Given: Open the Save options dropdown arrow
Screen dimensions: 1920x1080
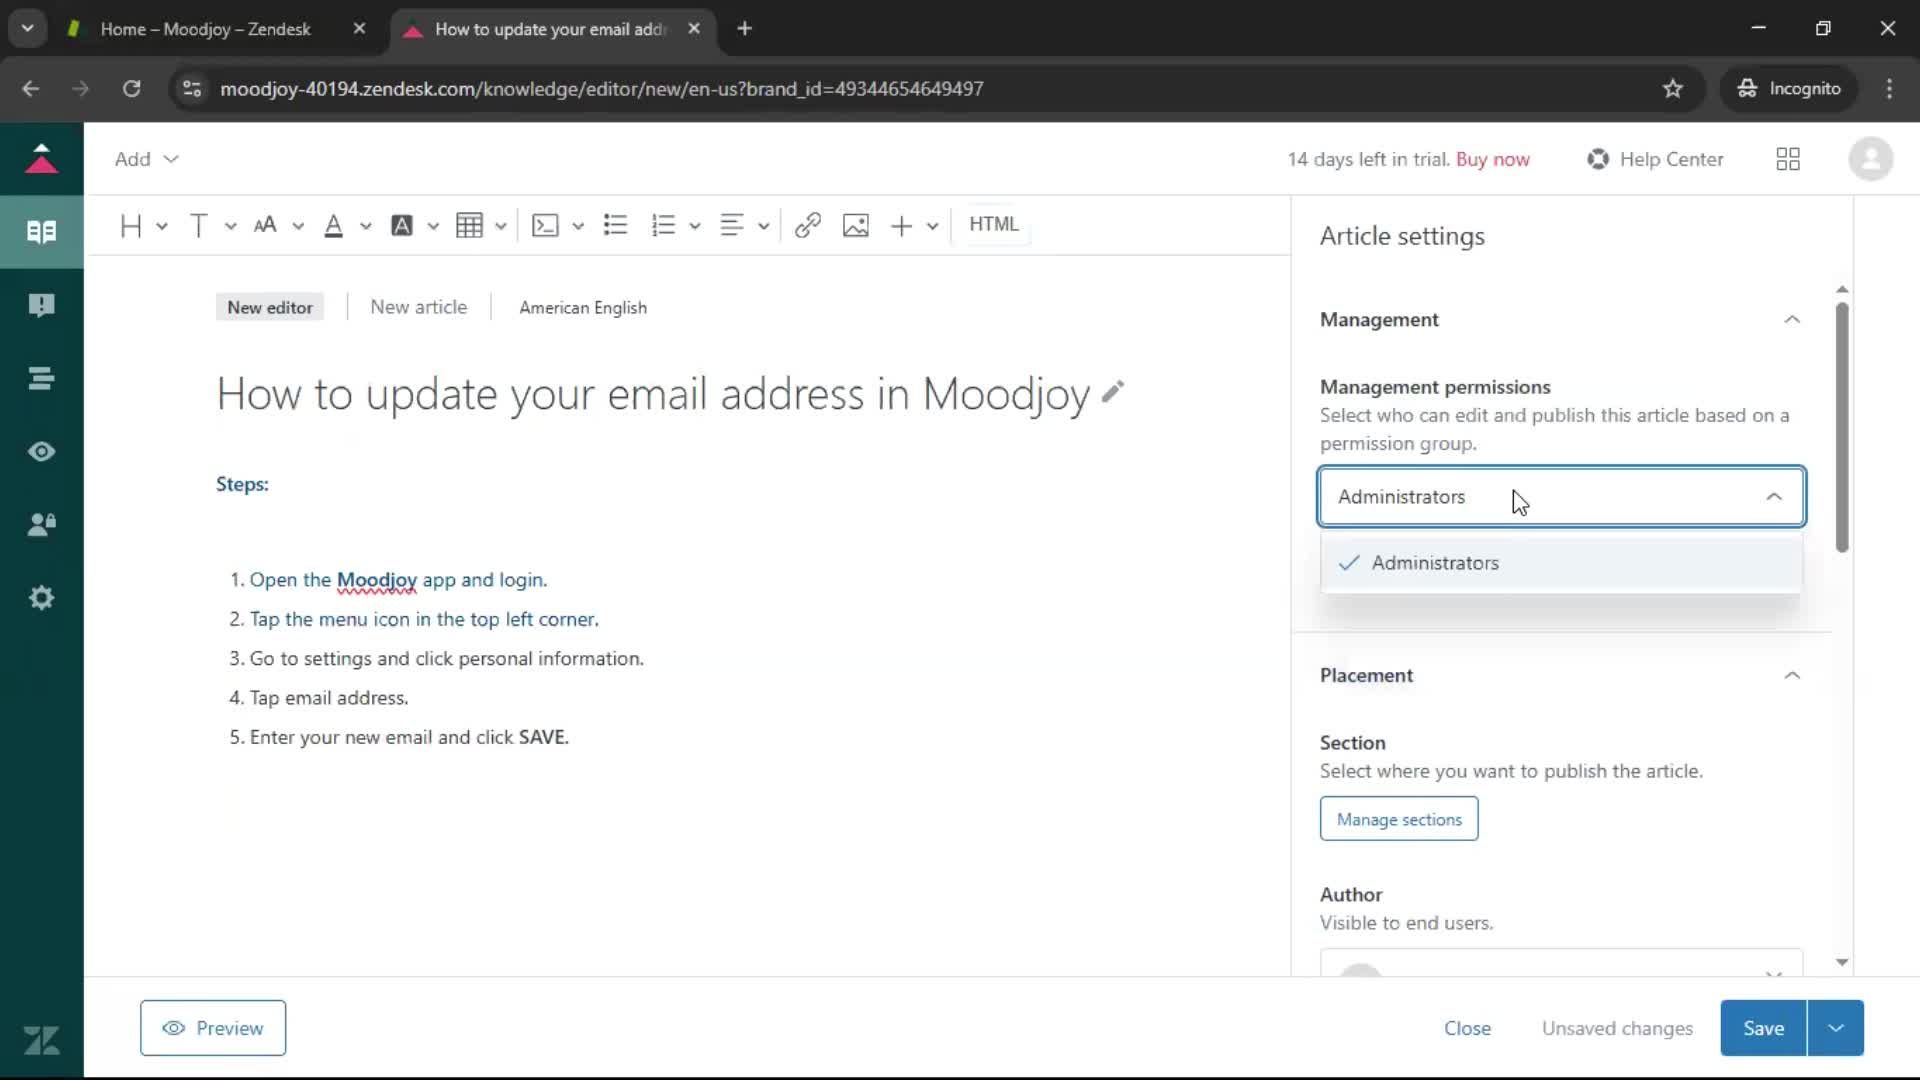Looking at the screenshot, I should [x=1836, y=1028].
